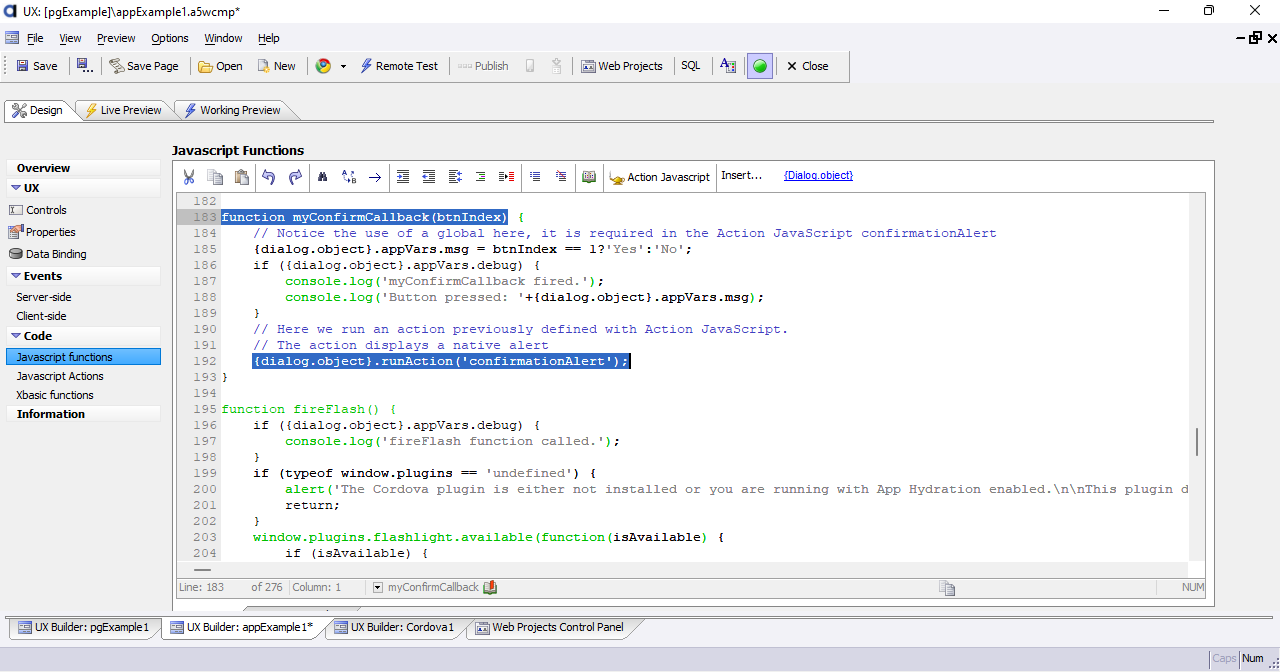
Task: Click the auto-indent code icon
Action: 455,177
